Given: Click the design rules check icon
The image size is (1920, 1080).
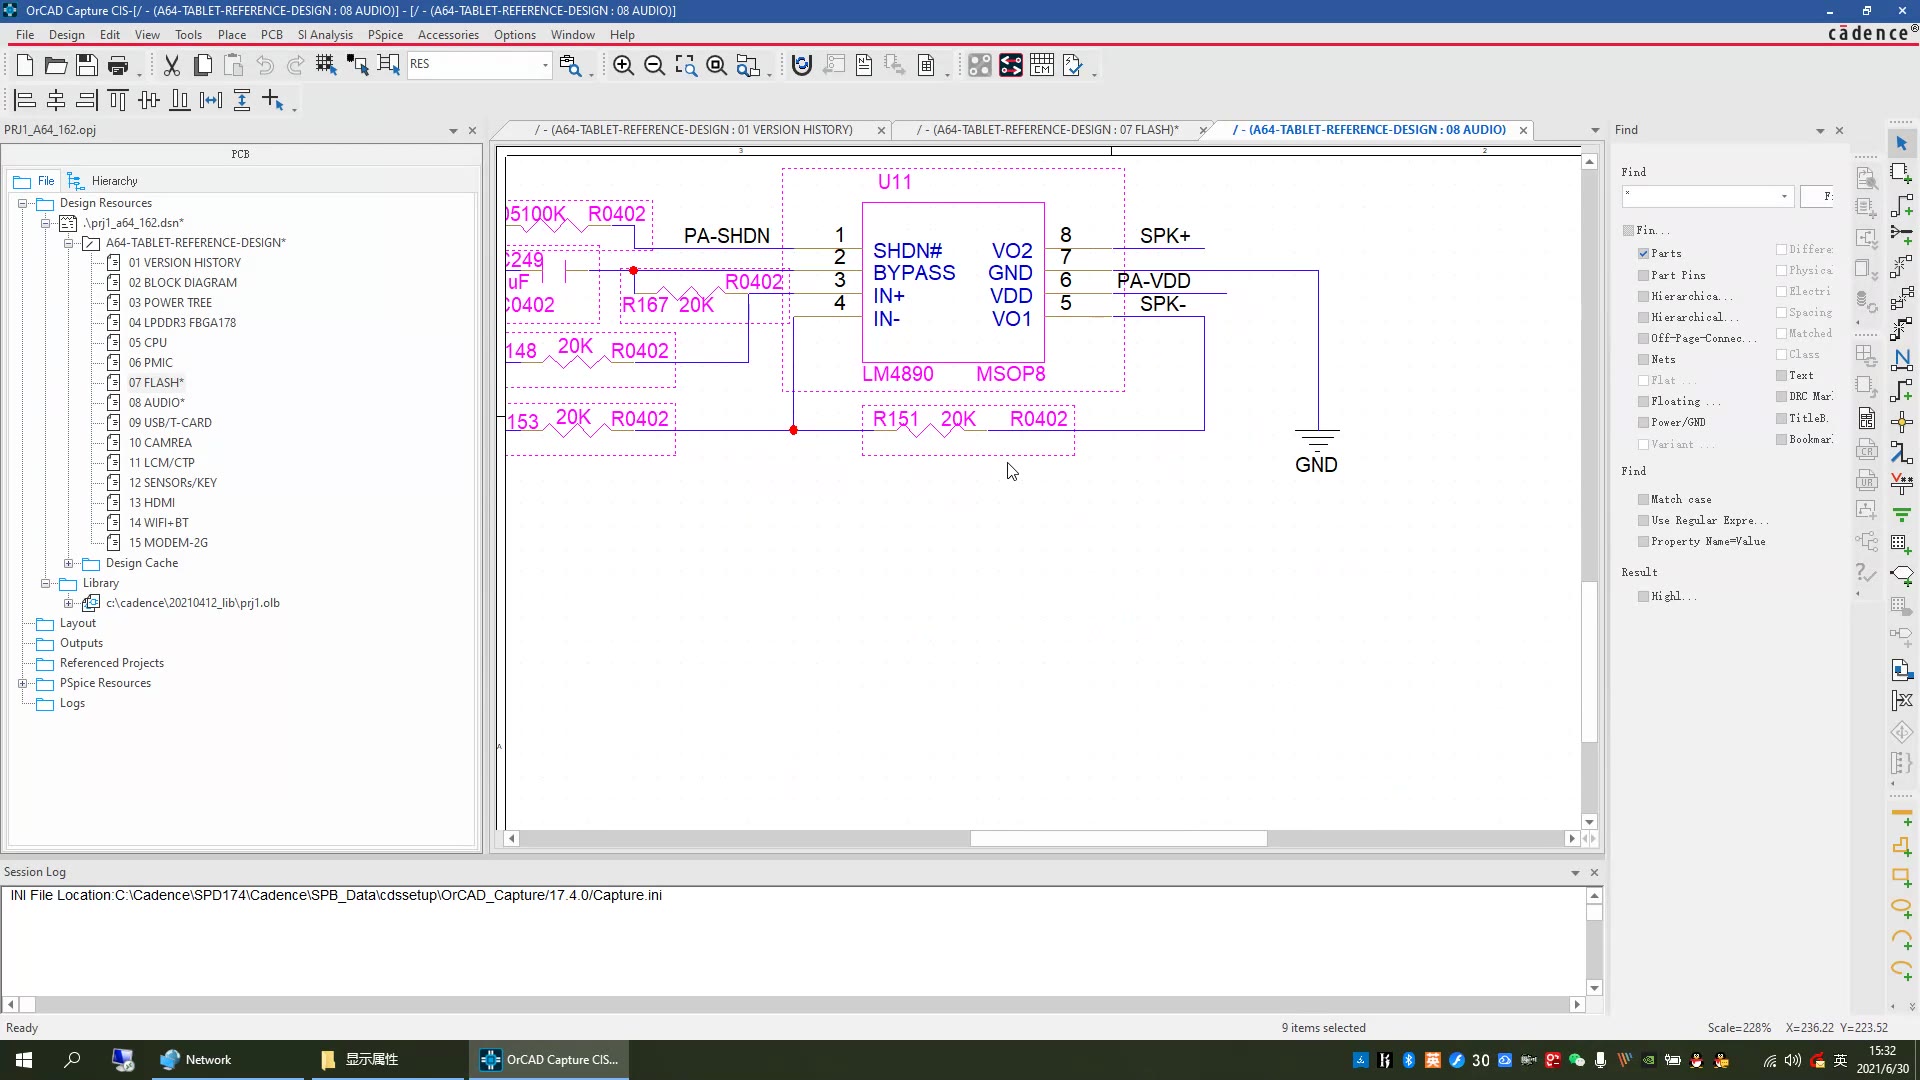Looking at the screenshot, I should coord(1073,66).
